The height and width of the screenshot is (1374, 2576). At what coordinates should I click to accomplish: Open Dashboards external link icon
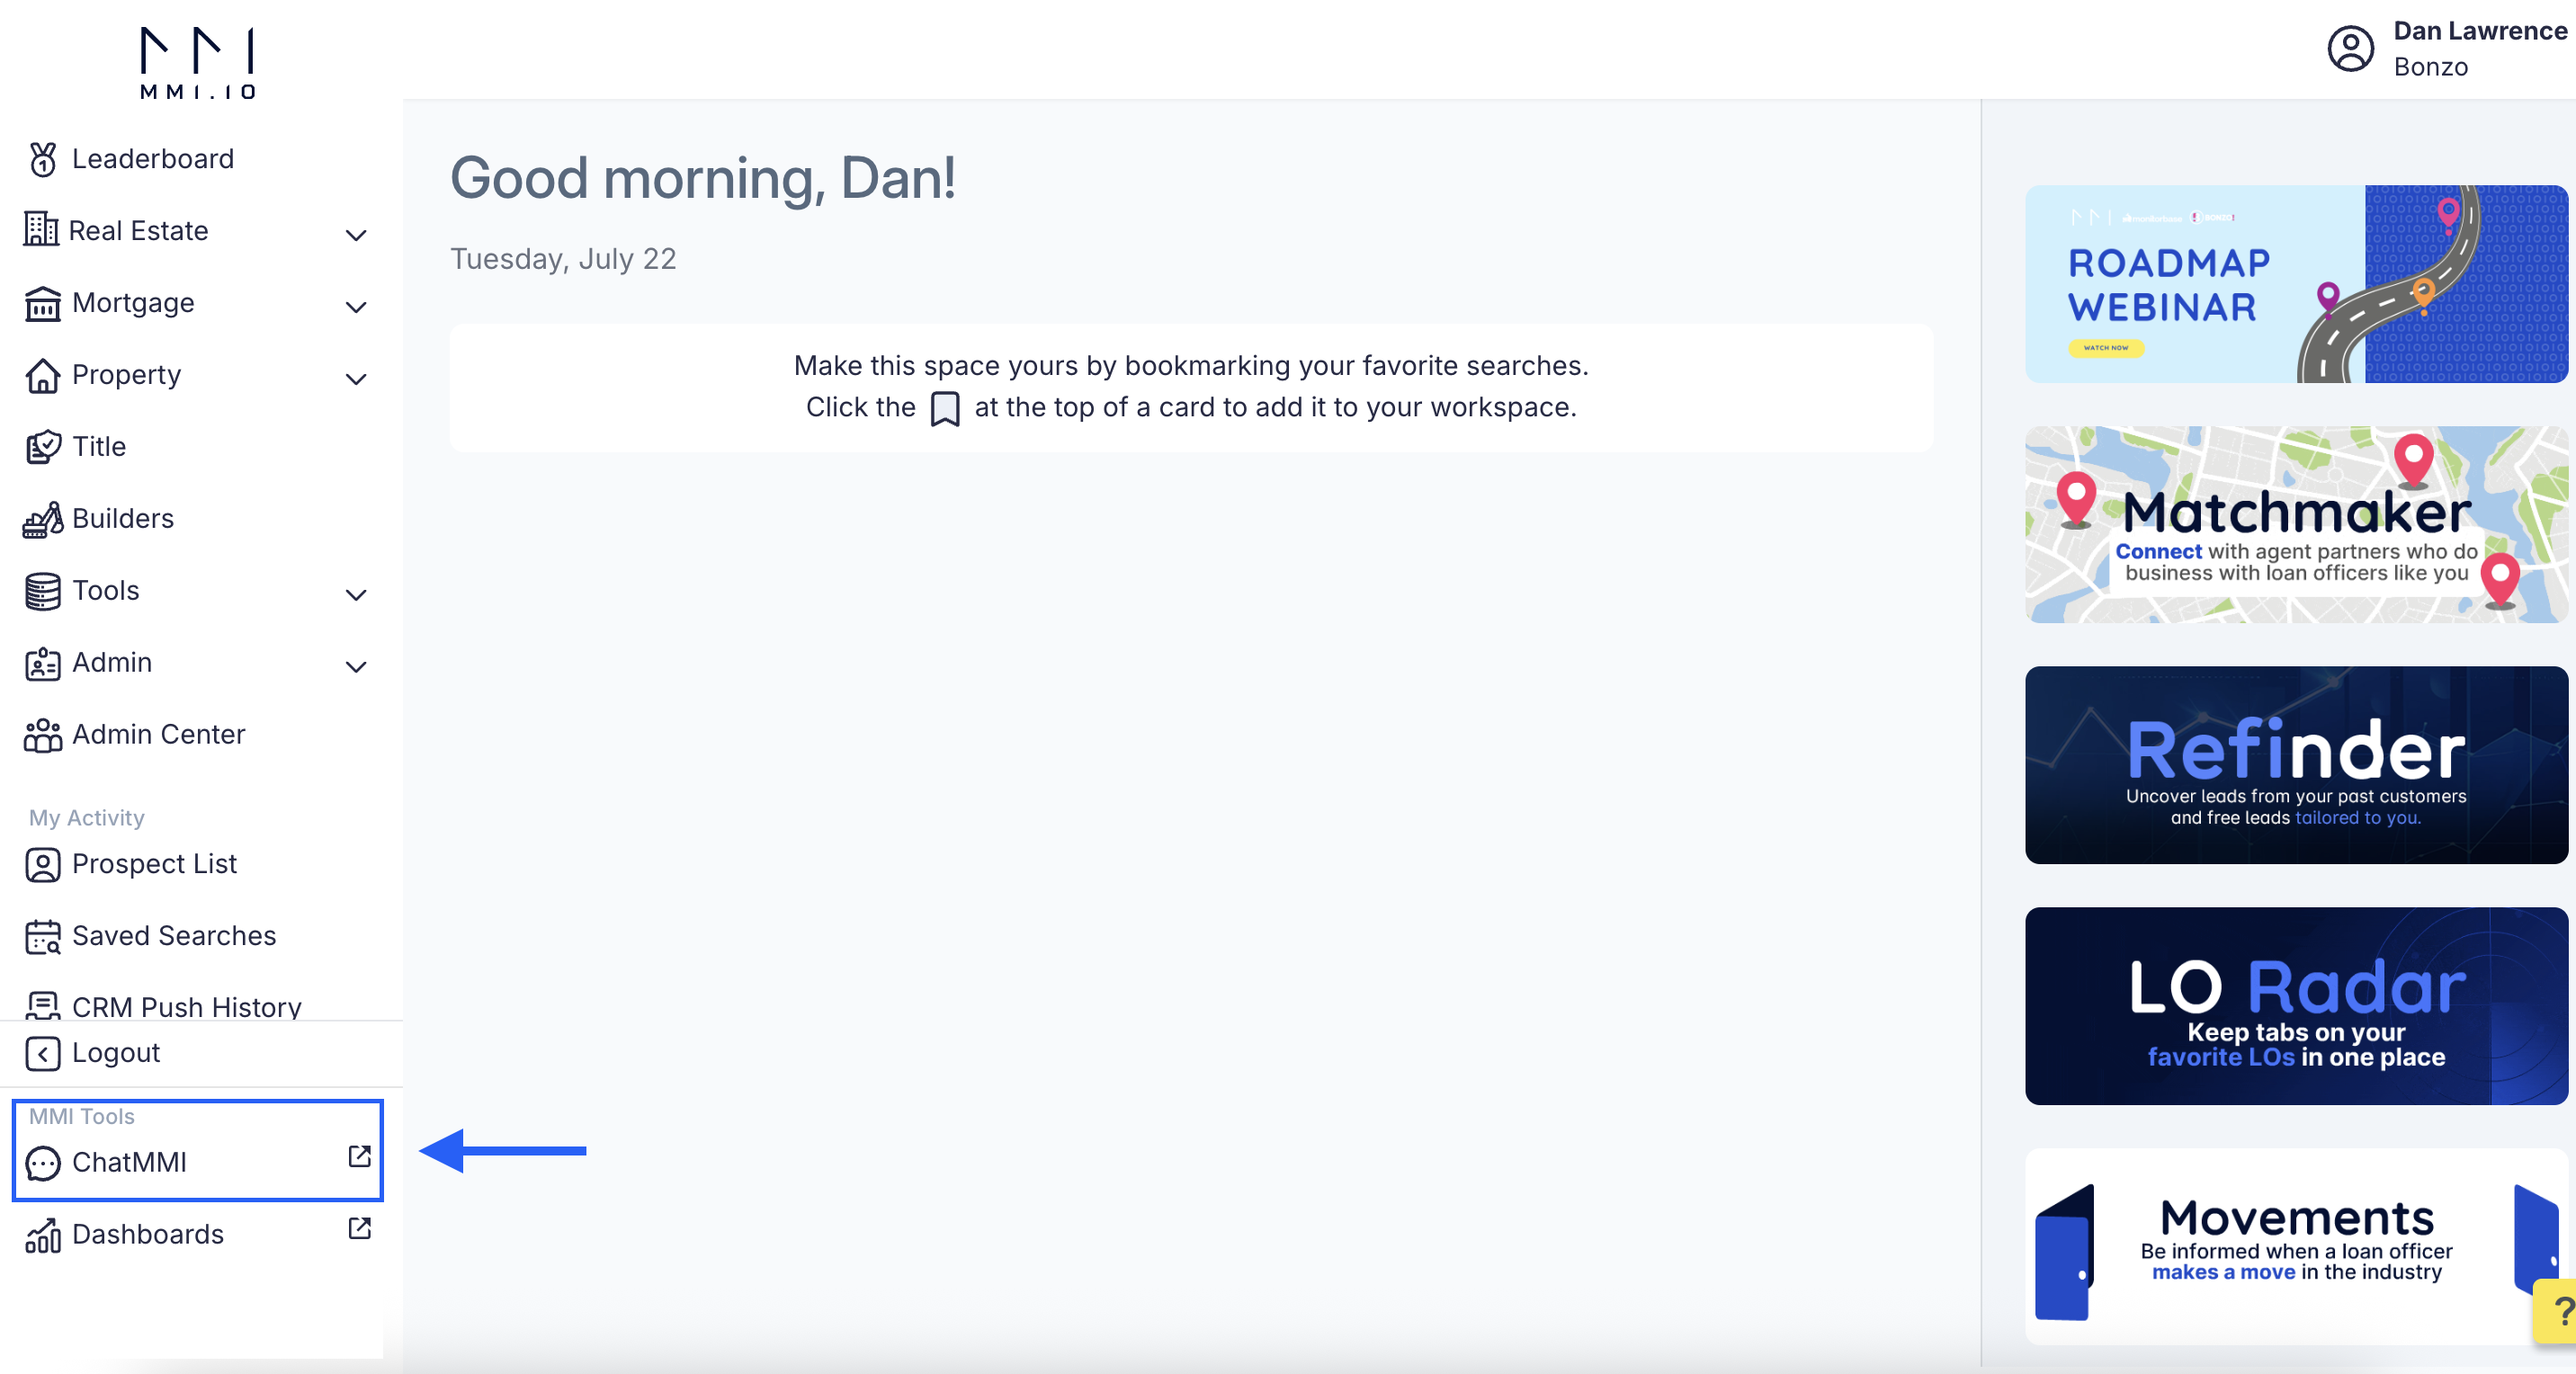tap(359, 1228)
